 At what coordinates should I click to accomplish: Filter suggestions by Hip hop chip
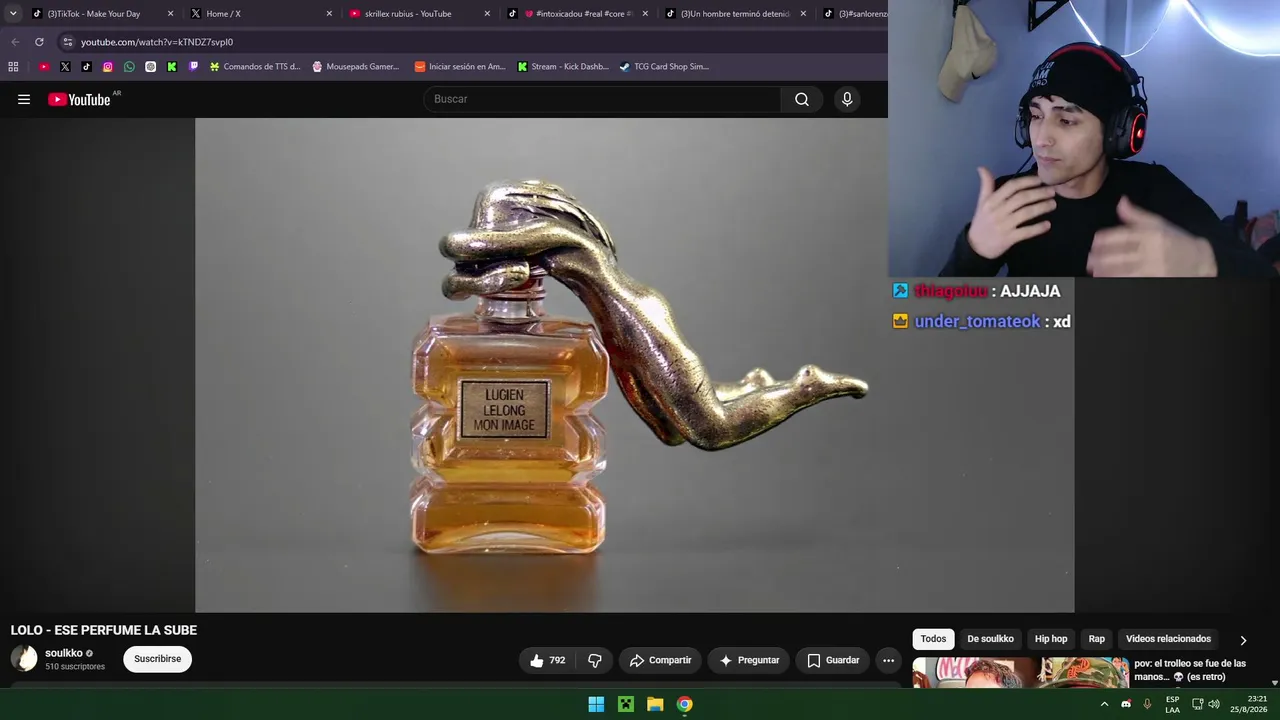click(x=1051, y=639)
